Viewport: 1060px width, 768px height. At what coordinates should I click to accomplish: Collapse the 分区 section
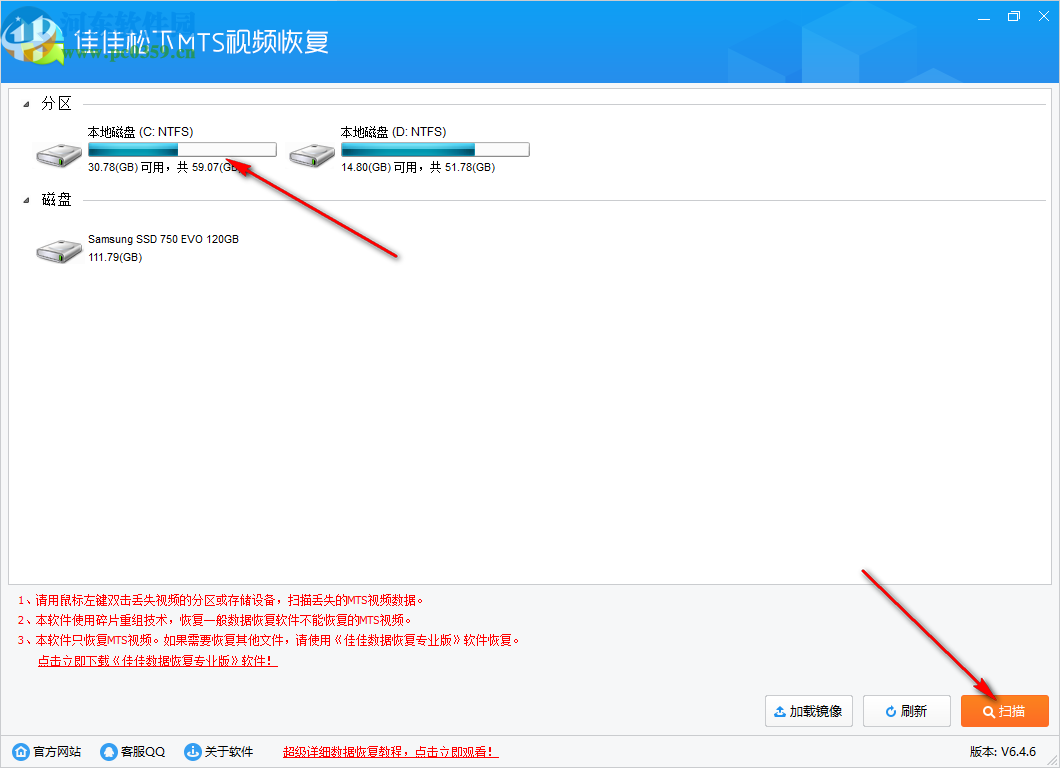[26, 102]
